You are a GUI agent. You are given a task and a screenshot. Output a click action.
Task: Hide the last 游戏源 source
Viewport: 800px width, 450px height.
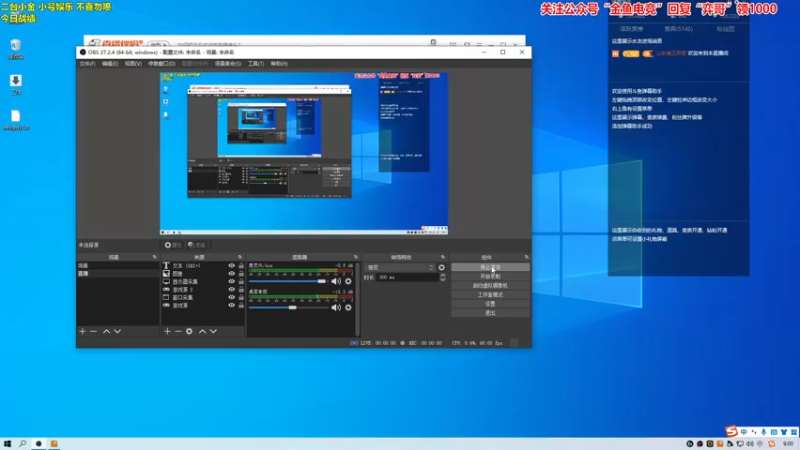coord(231,305)
